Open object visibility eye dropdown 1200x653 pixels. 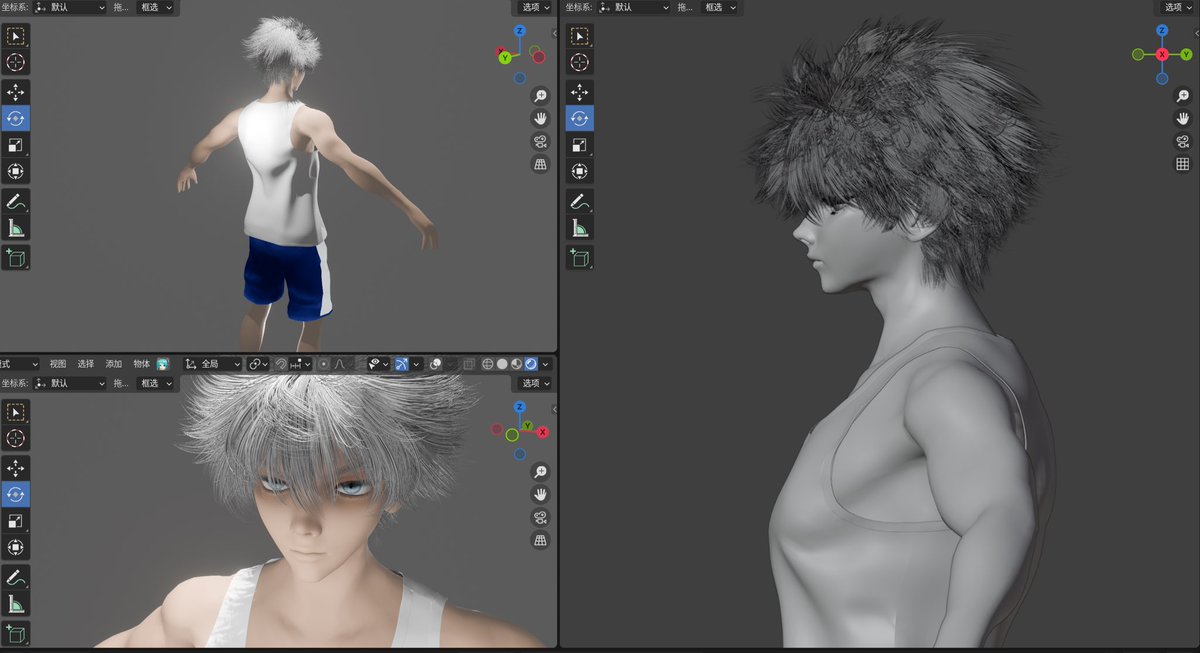click(379, 364)
